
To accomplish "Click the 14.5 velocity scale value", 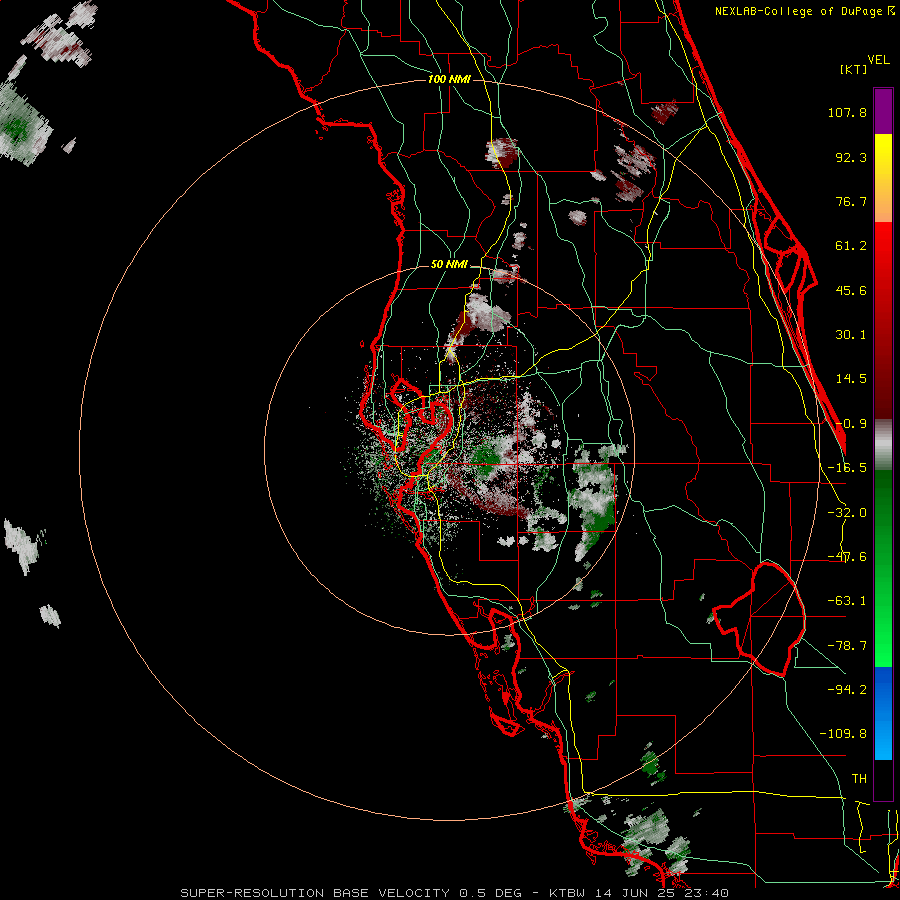I will pyautogui.click(x=851, y=379).
